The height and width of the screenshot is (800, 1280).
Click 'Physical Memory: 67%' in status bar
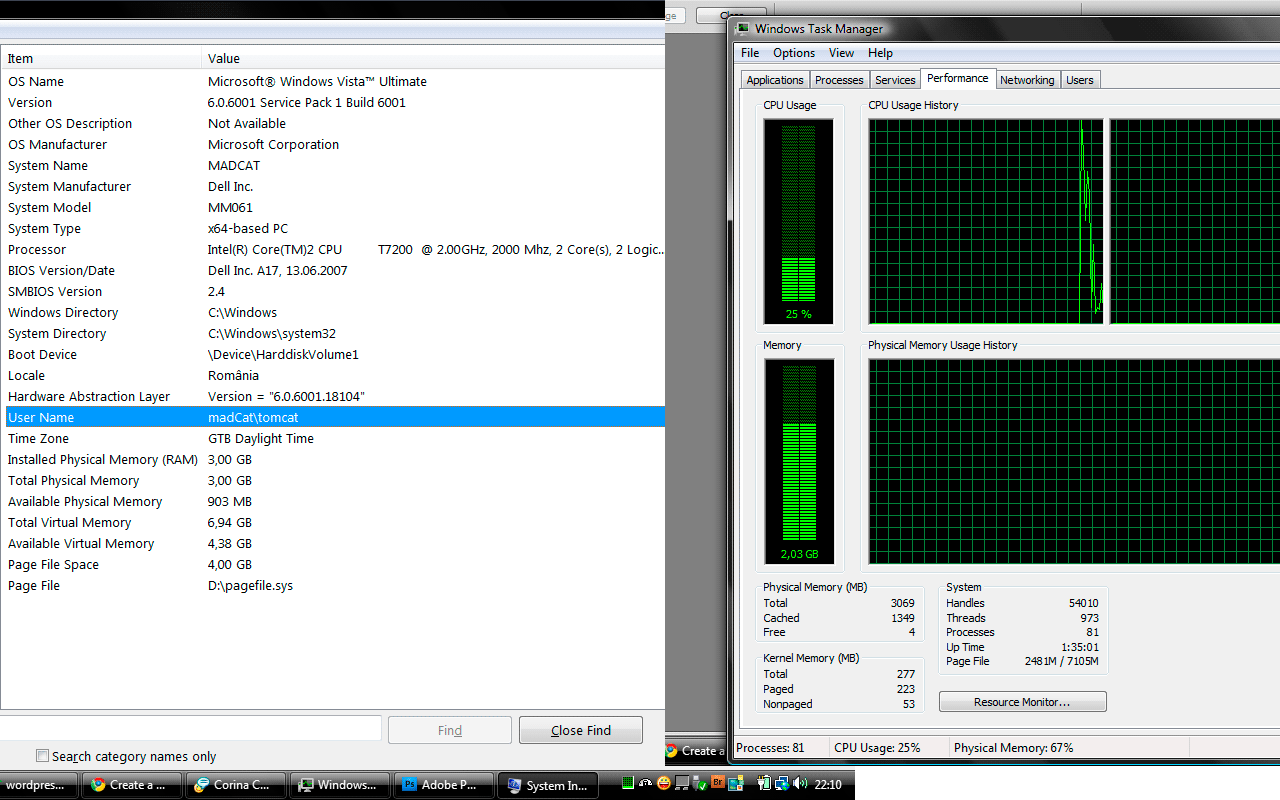pyautogui.click(x=1013, y=748)
